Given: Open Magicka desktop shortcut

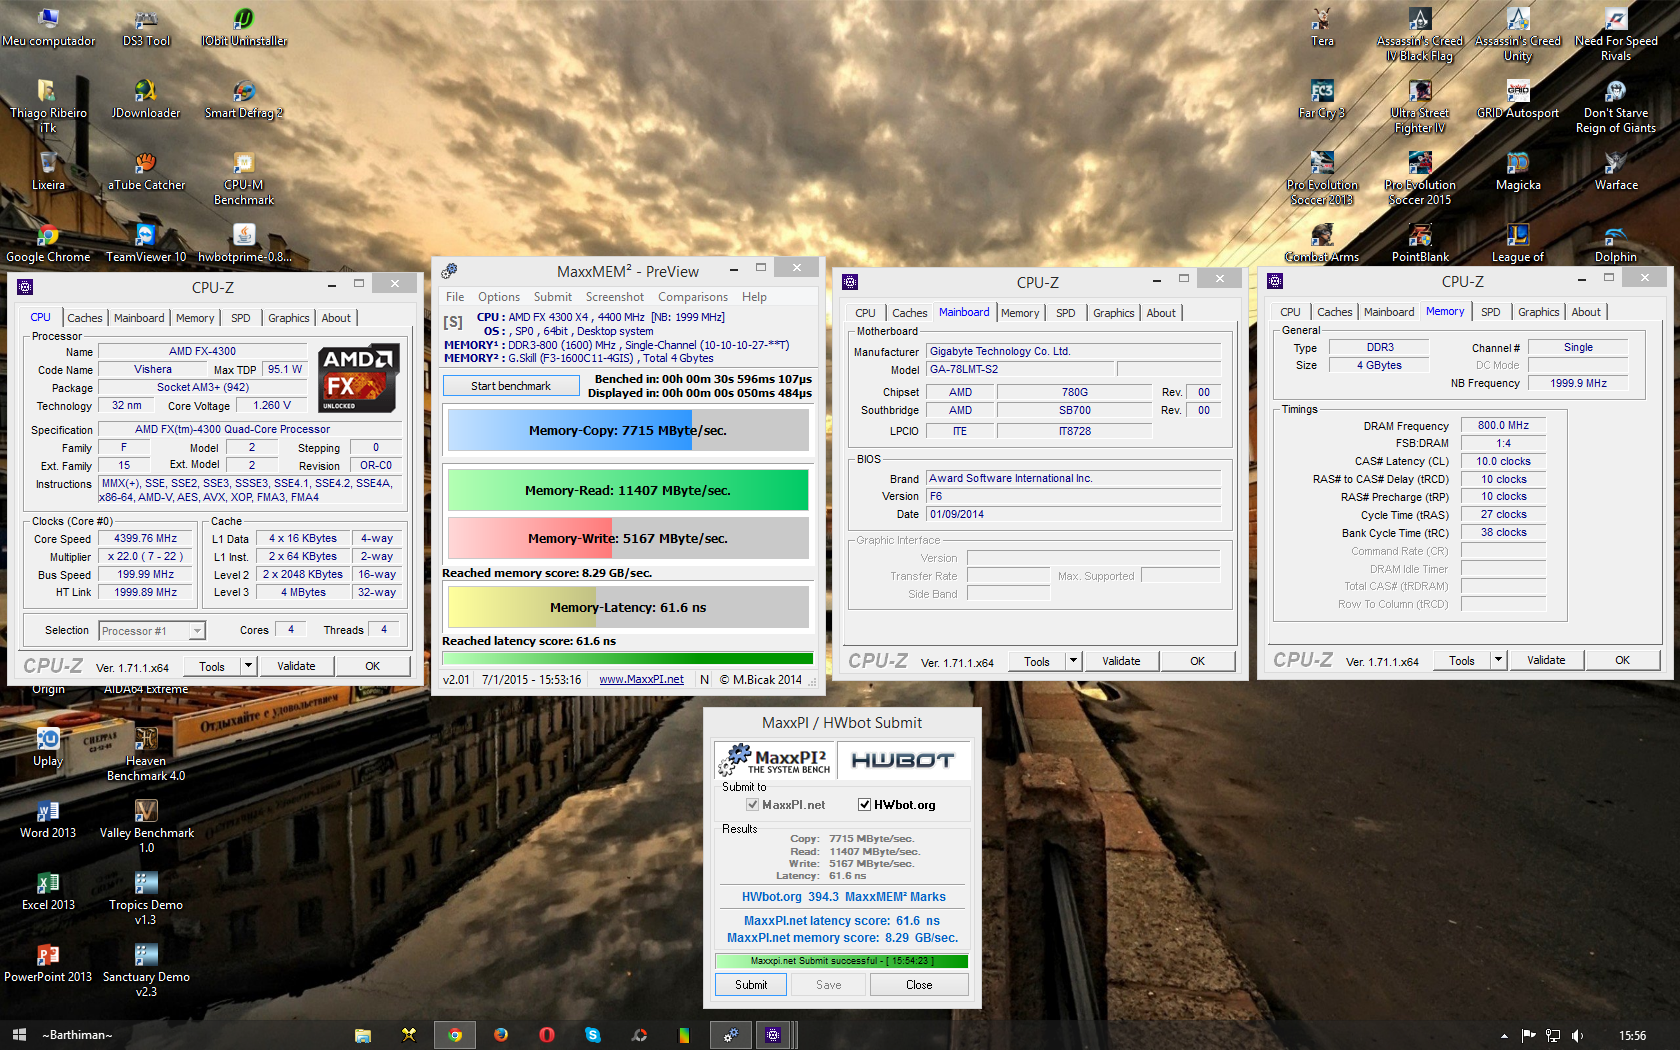Looking at the screenshot, I should [1518, 171].
